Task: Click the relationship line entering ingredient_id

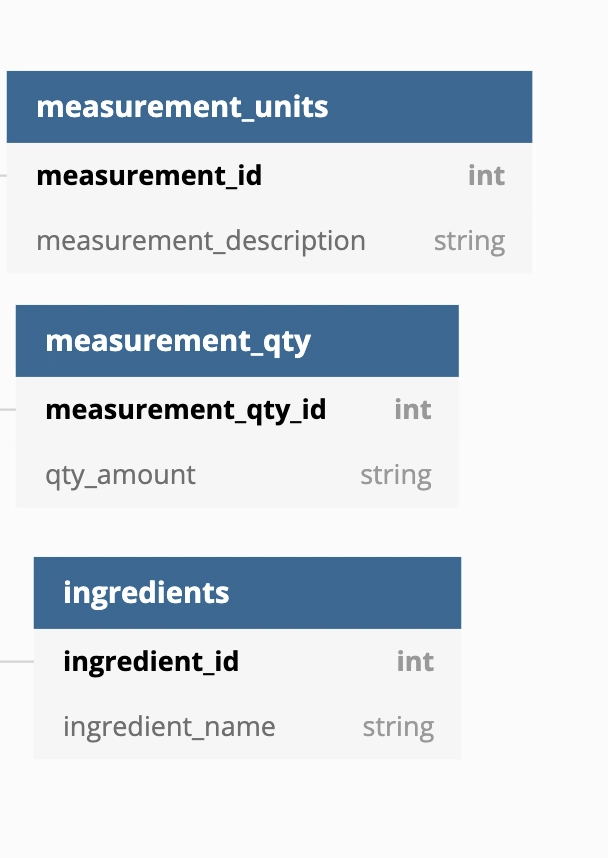Action: click(17, 662)
